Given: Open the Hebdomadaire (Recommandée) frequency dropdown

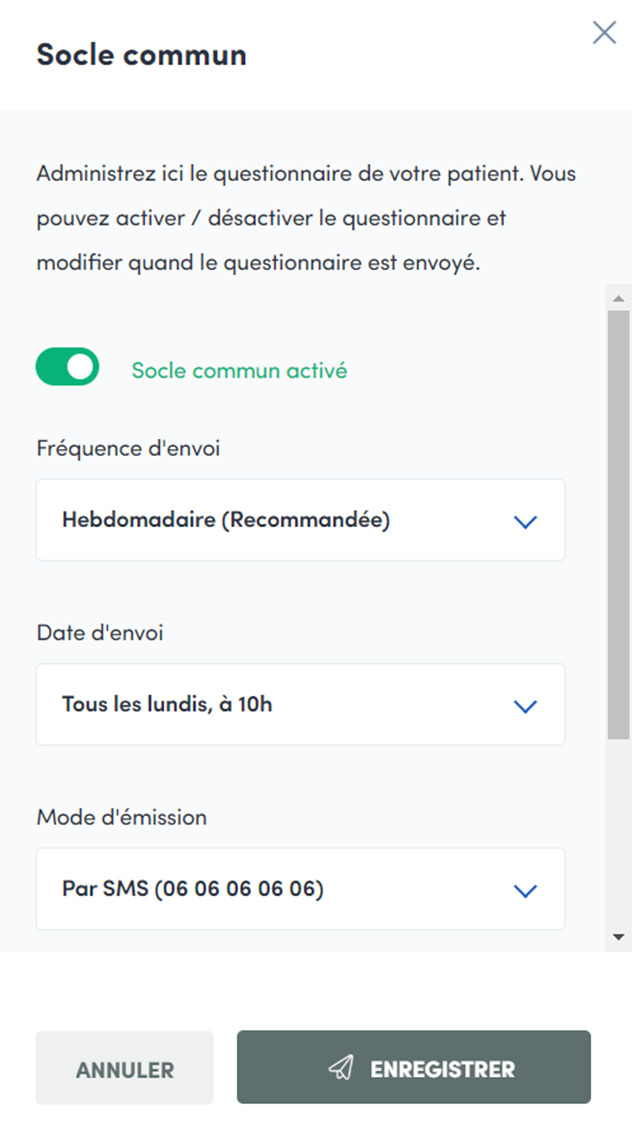Looking at the screenshot, I should (300, 520).
